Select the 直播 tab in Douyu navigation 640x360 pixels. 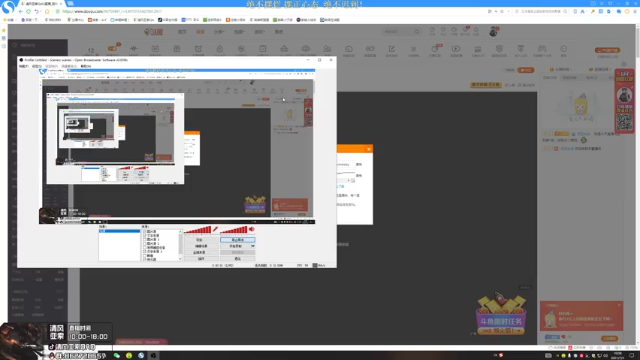point(200,32)
